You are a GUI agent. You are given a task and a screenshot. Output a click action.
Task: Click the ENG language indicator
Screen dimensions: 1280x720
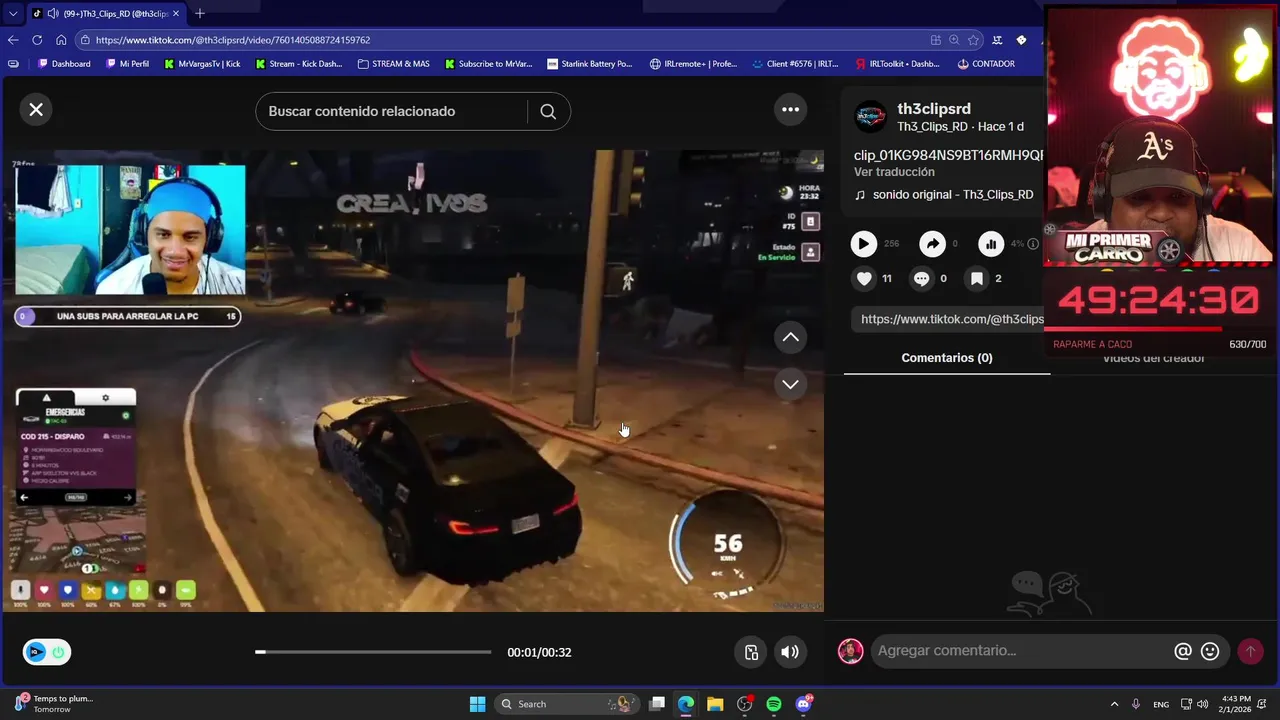click(x=1160, y=704)
